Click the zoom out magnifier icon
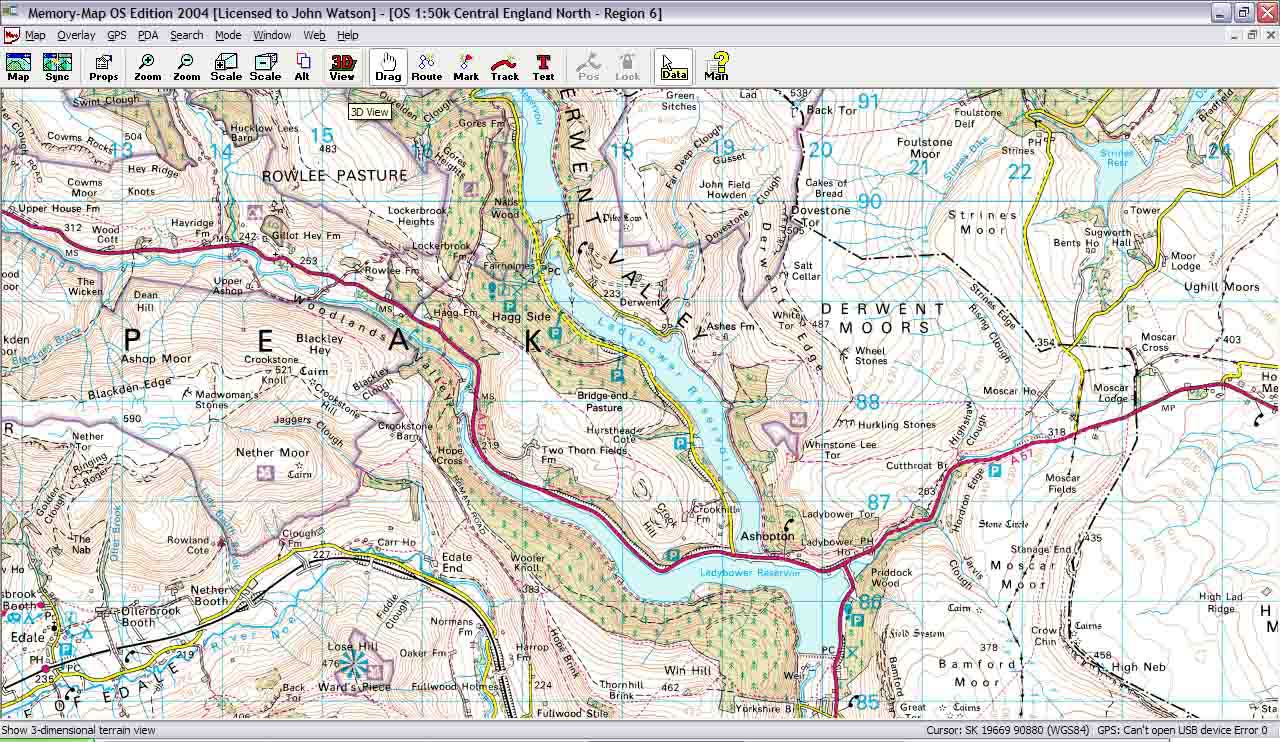The height and width of the screenshot is (742, 1280). [x=186, y=67]
